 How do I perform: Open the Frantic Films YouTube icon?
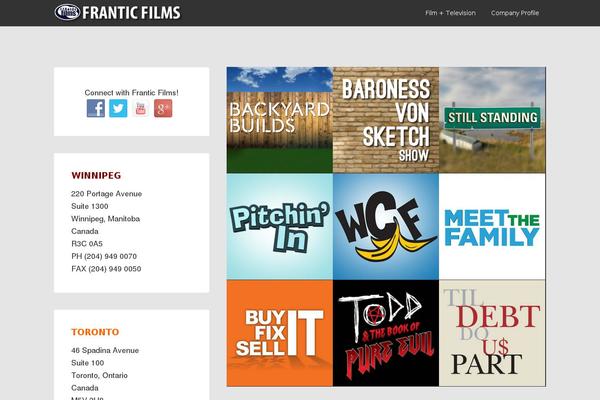pos(140,108)
